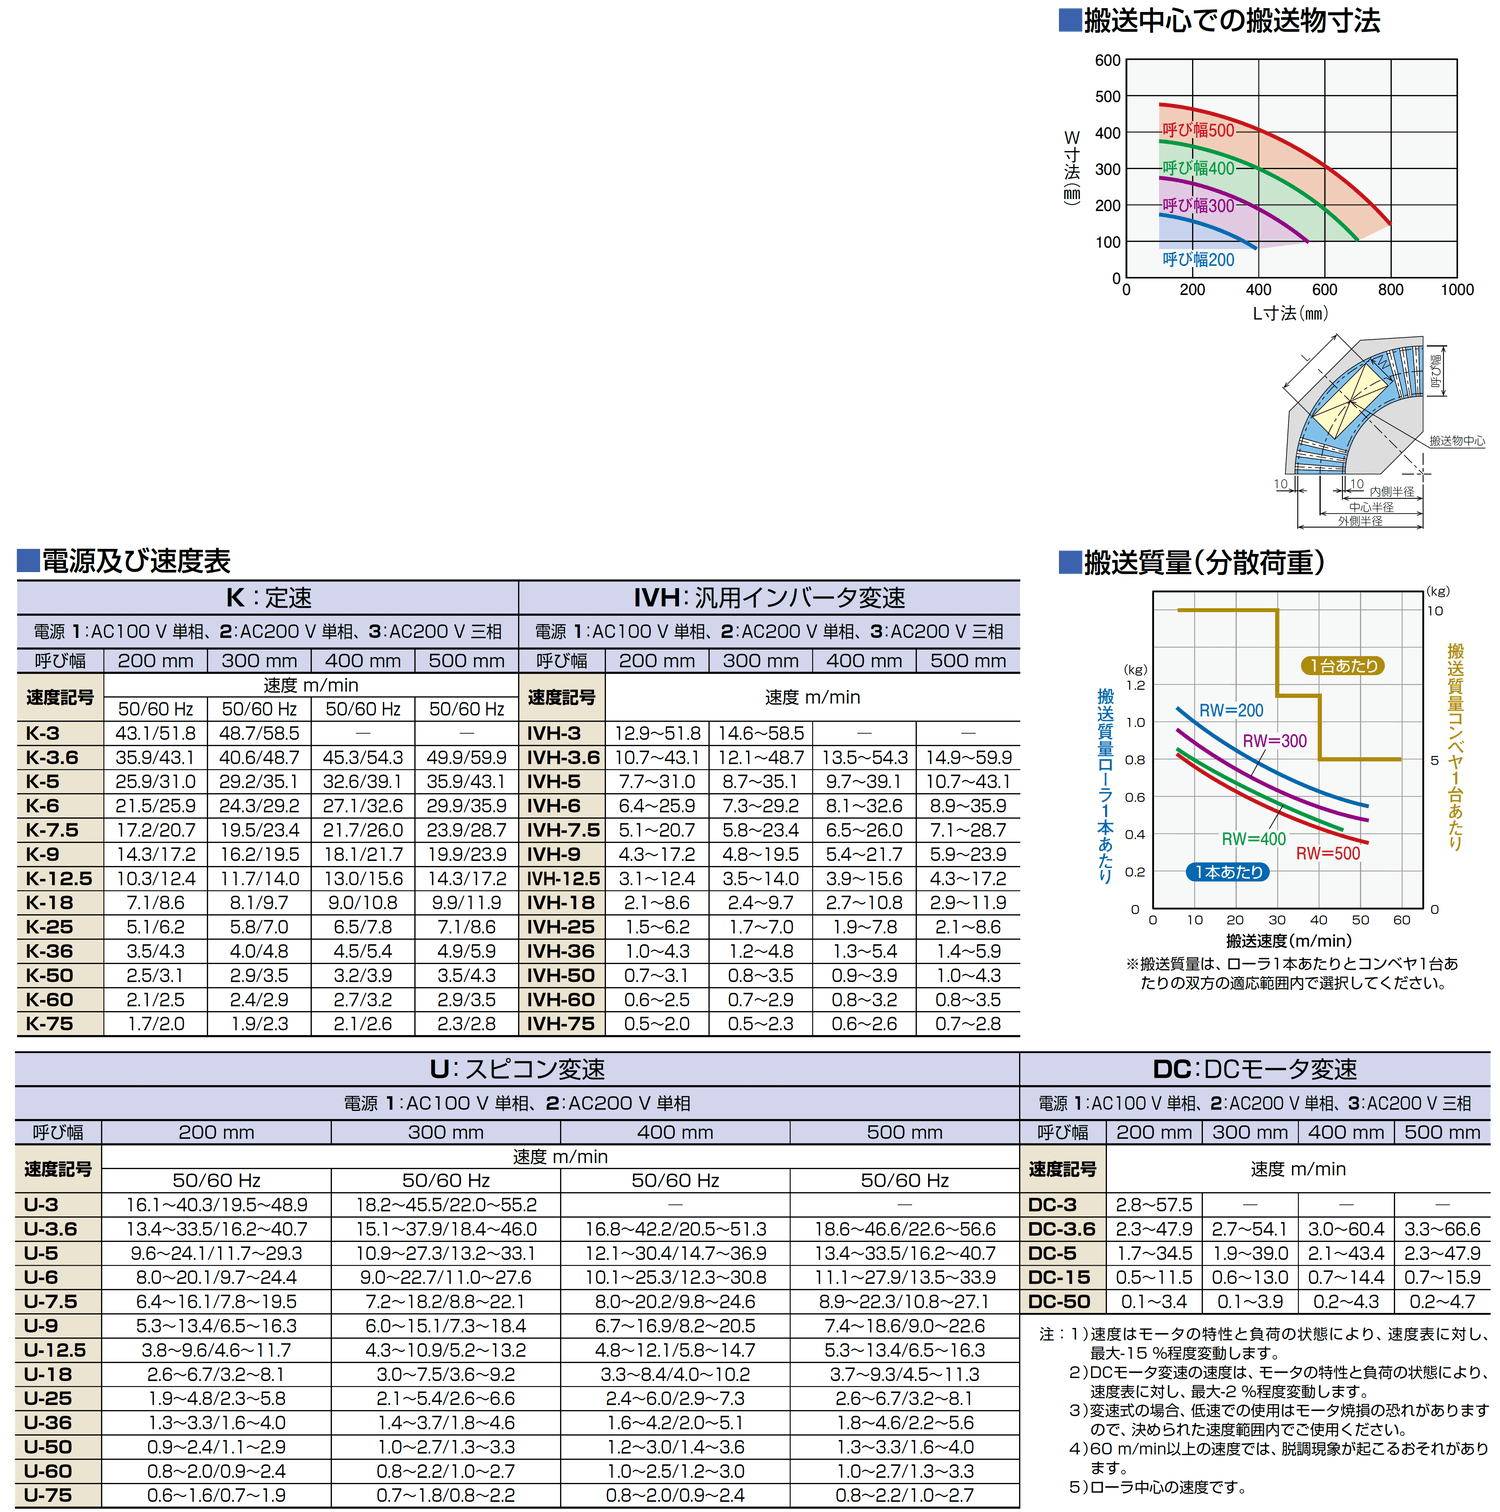The width and height of the screenshot is (1500, 1512).
Task: Select the U-36 speed code cell
Action: pos(59,1423)
